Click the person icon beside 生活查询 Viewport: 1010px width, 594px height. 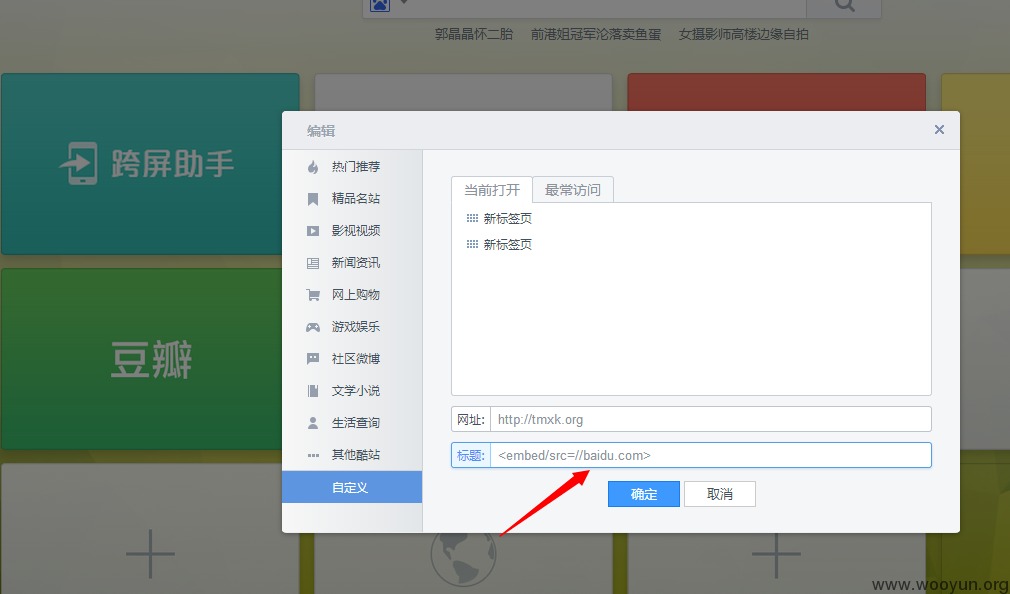point(313,423)
